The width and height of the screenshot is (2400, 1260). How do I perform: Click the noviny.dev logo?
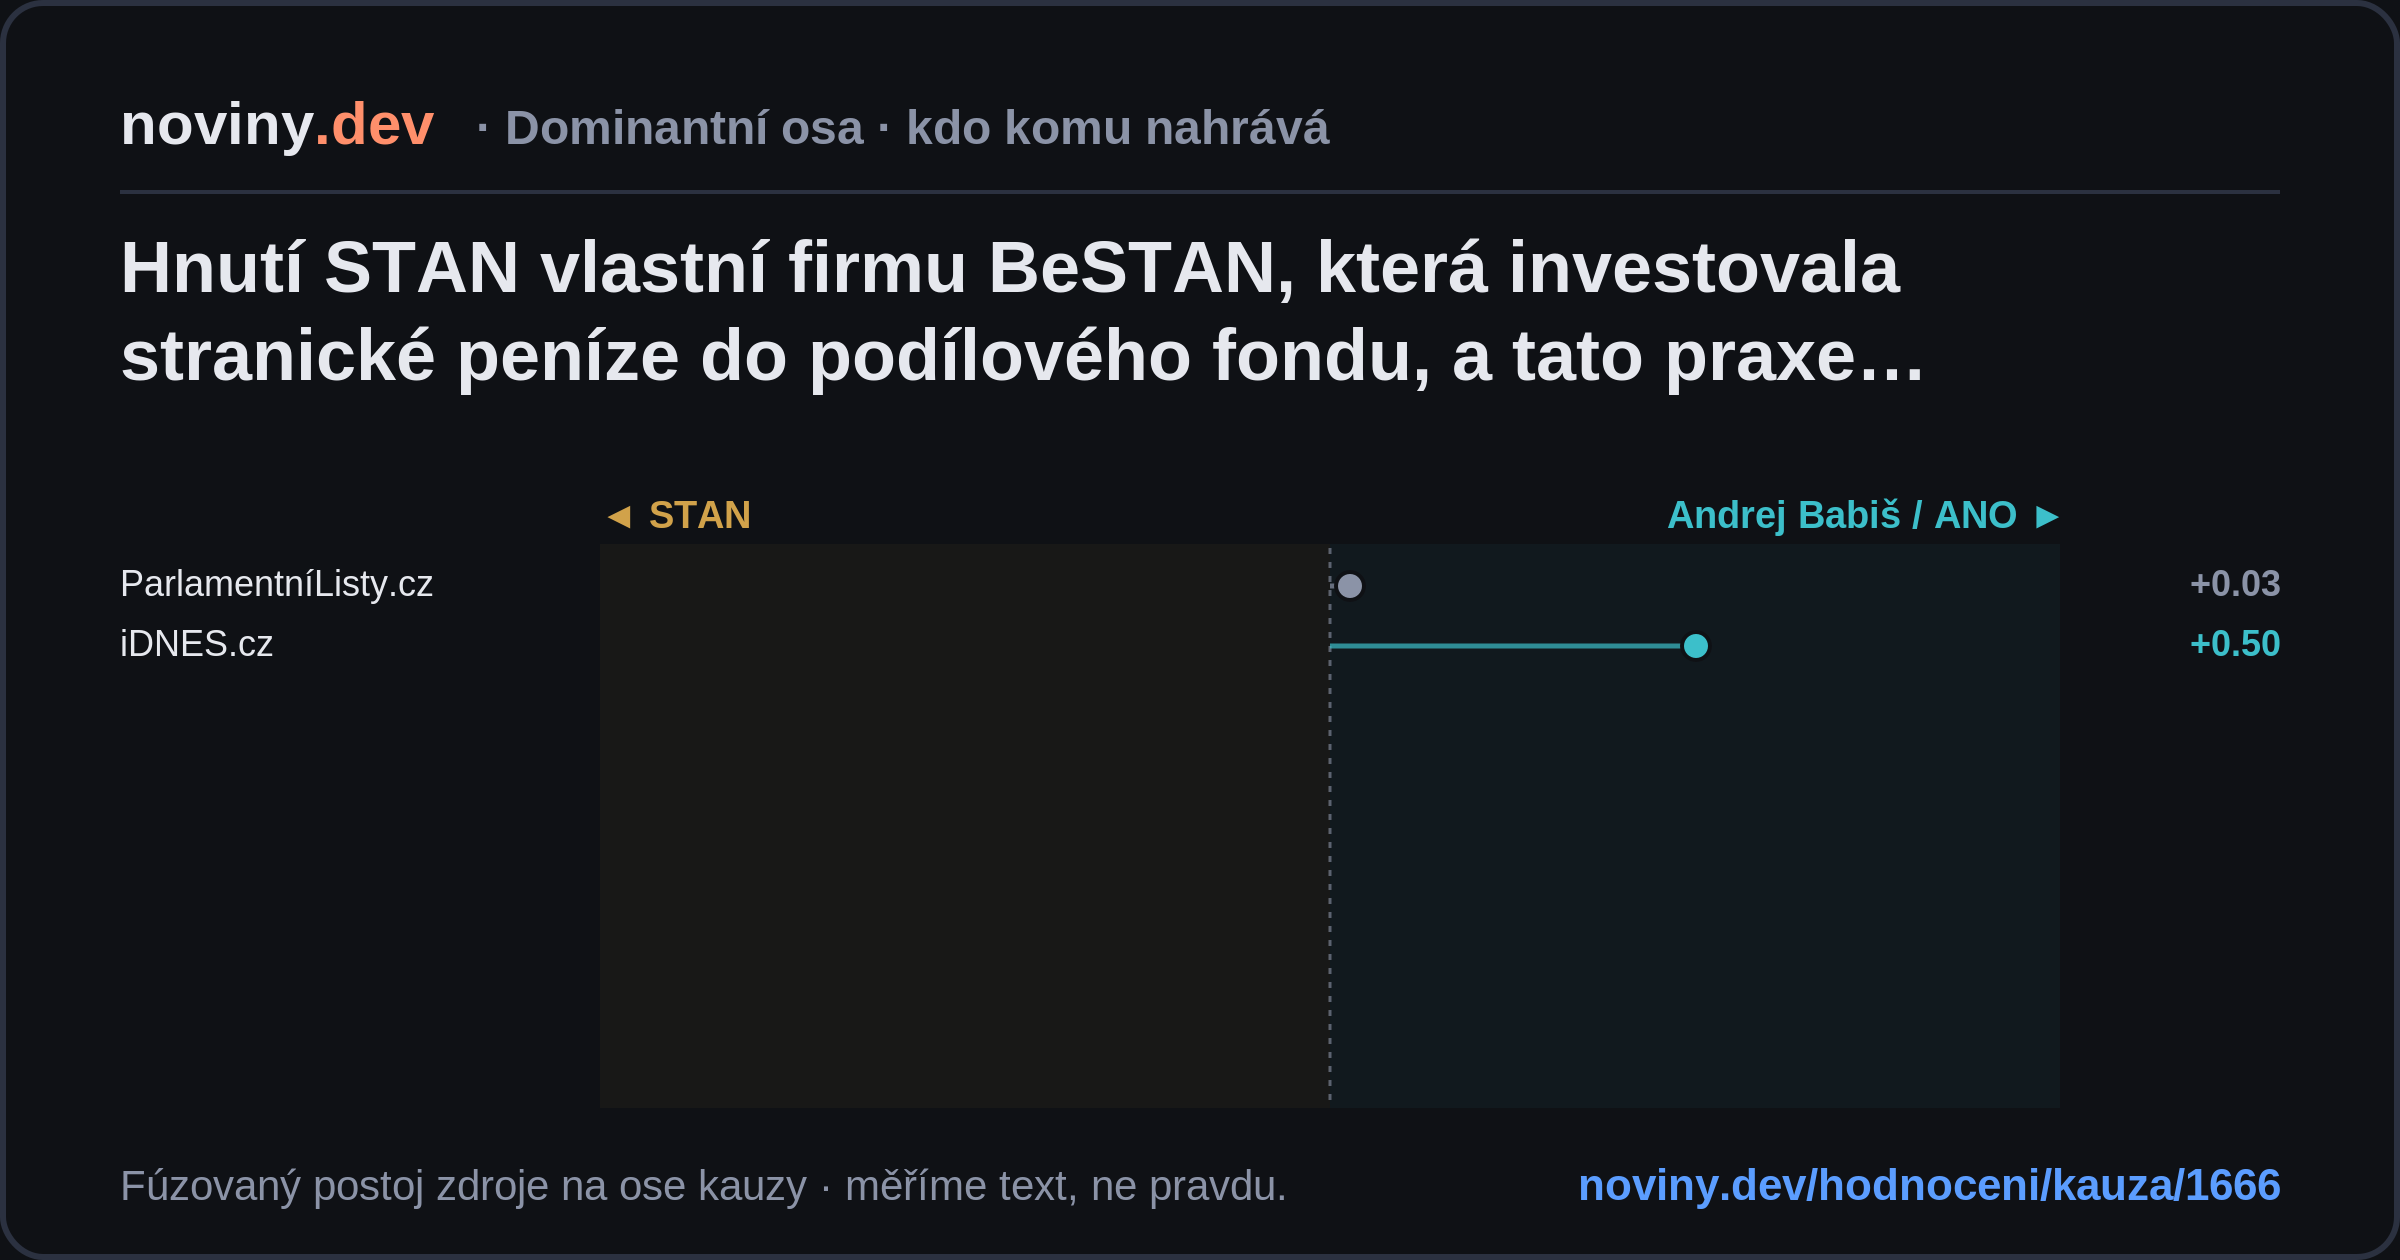277,125
